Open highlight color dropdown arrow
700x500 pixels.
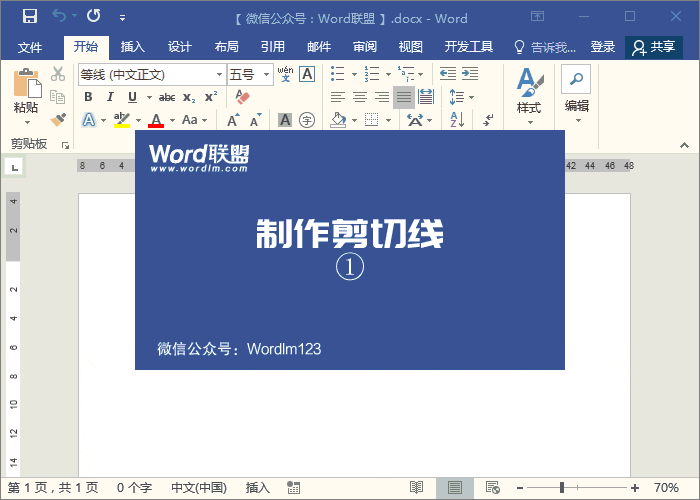click(x=138, y=121)
